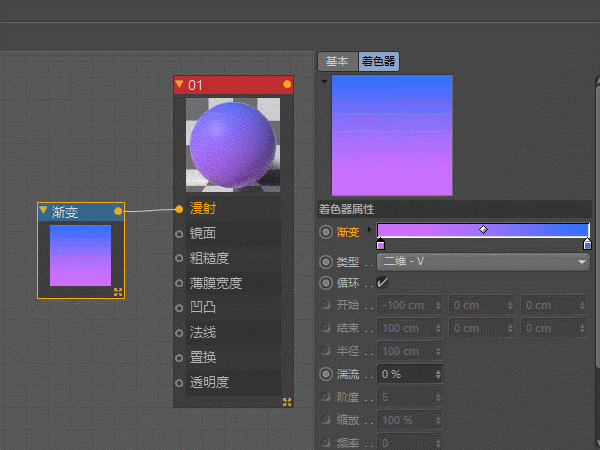Select the 粗糙度 channel row
The width and height of the screenshot is (600, 450).
233,258
